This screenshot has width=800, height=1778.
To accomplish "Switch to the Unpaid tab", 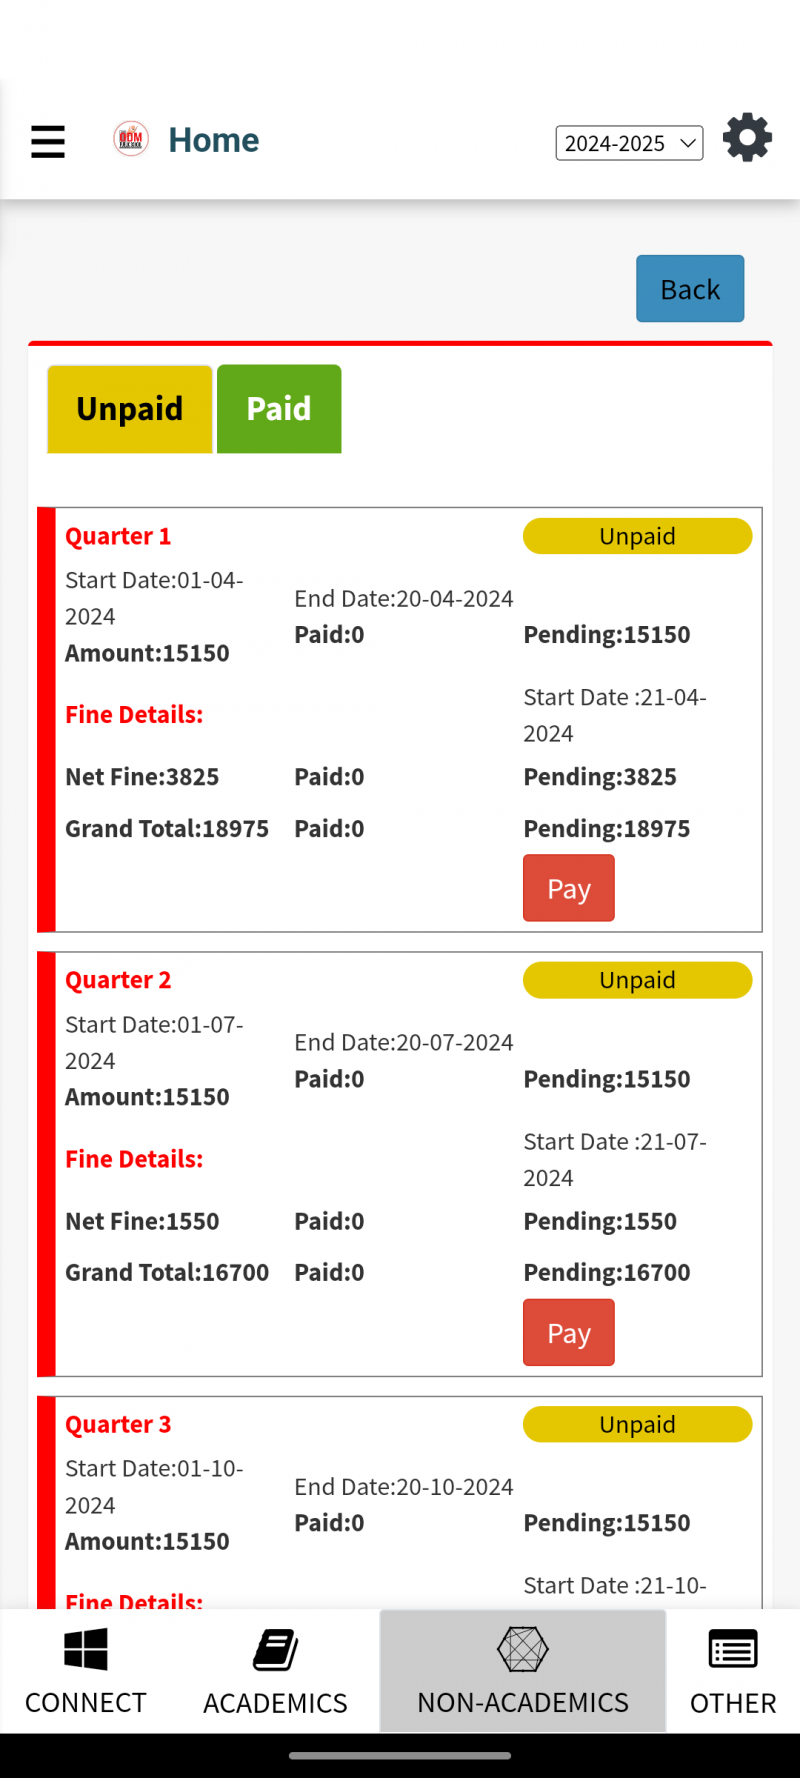I will 130,409.
